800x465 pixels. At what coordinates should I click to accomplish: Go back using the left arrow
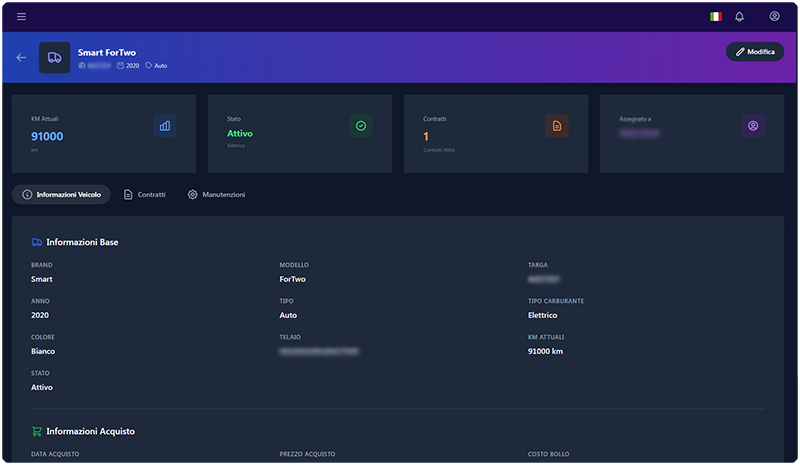21,57
